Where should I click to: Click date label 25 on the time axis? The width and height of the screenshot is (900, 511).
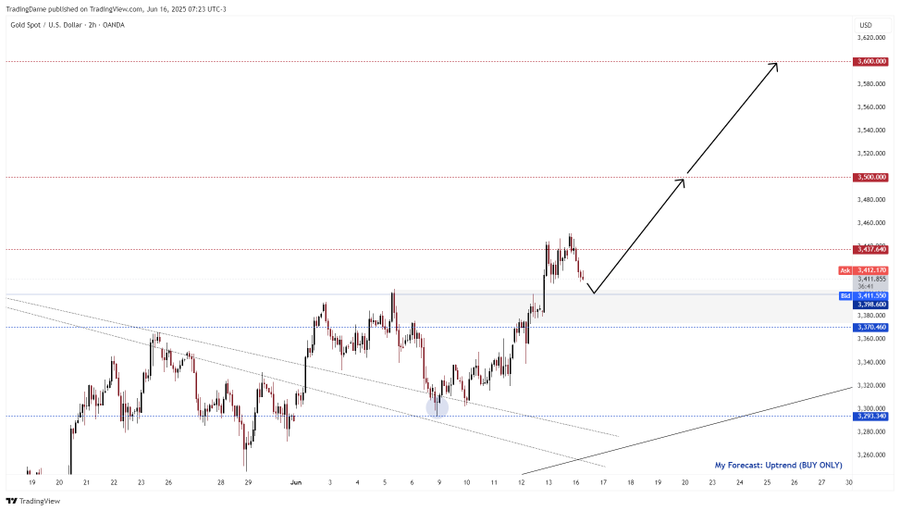[767, 483]
